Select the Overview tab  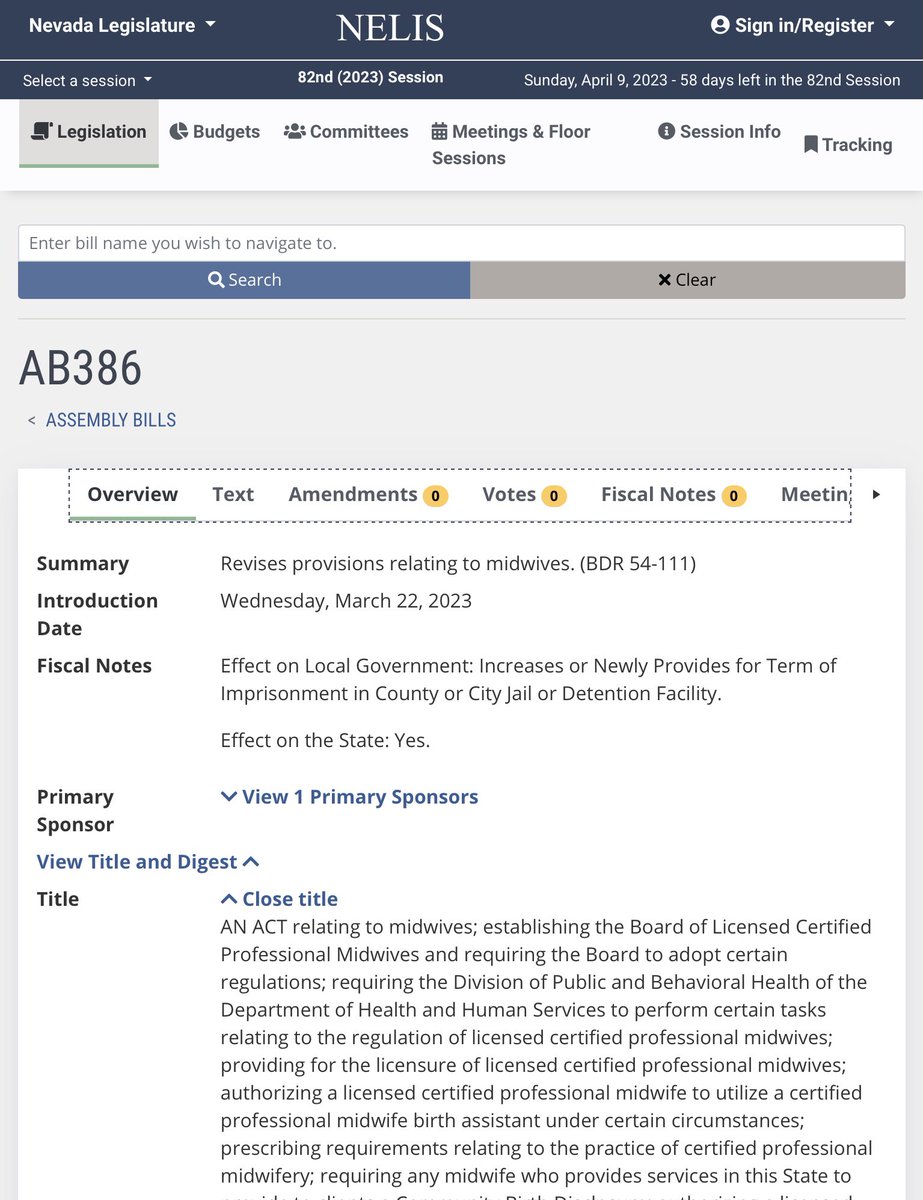(x=133, y=494)
